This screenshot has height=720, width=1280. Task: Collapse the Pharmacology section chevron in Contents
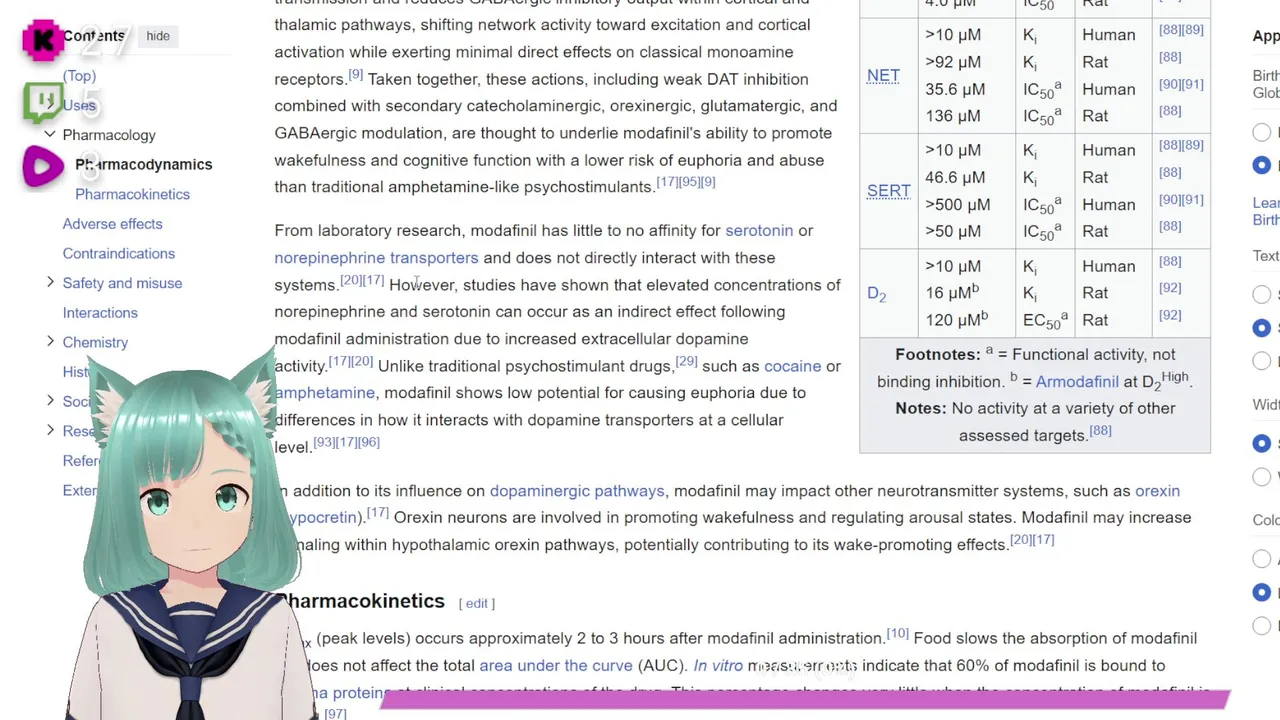(x=50, y=134)
